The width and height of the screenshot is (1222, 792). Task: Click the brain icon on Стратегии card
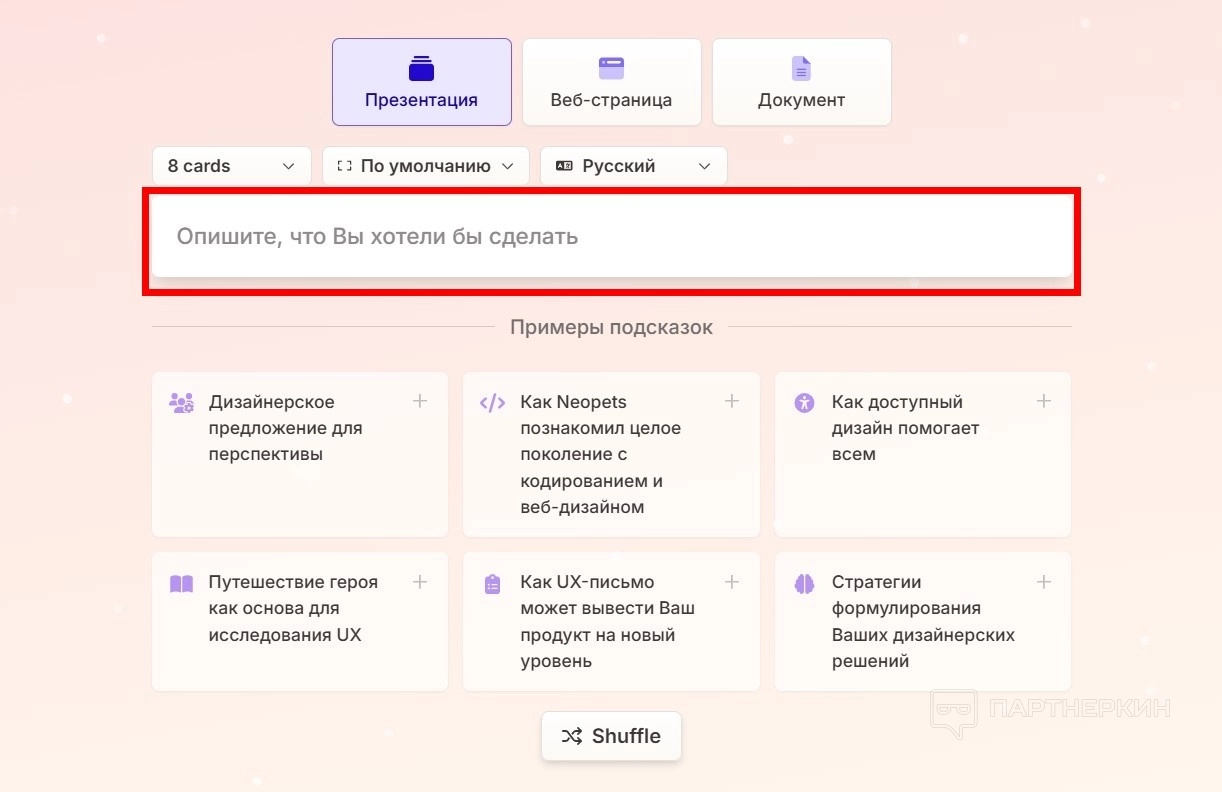pyautogui.click(x=804, y=584)
